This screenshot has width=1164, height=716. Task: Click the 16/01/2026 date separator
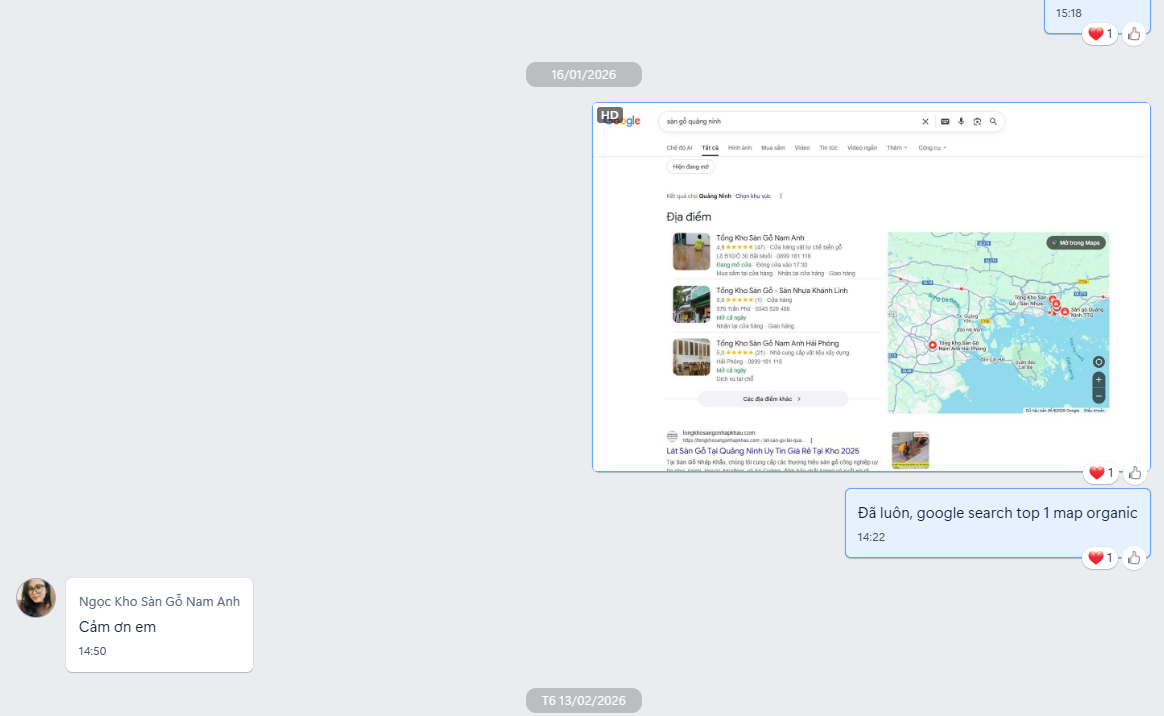[584, 74]
